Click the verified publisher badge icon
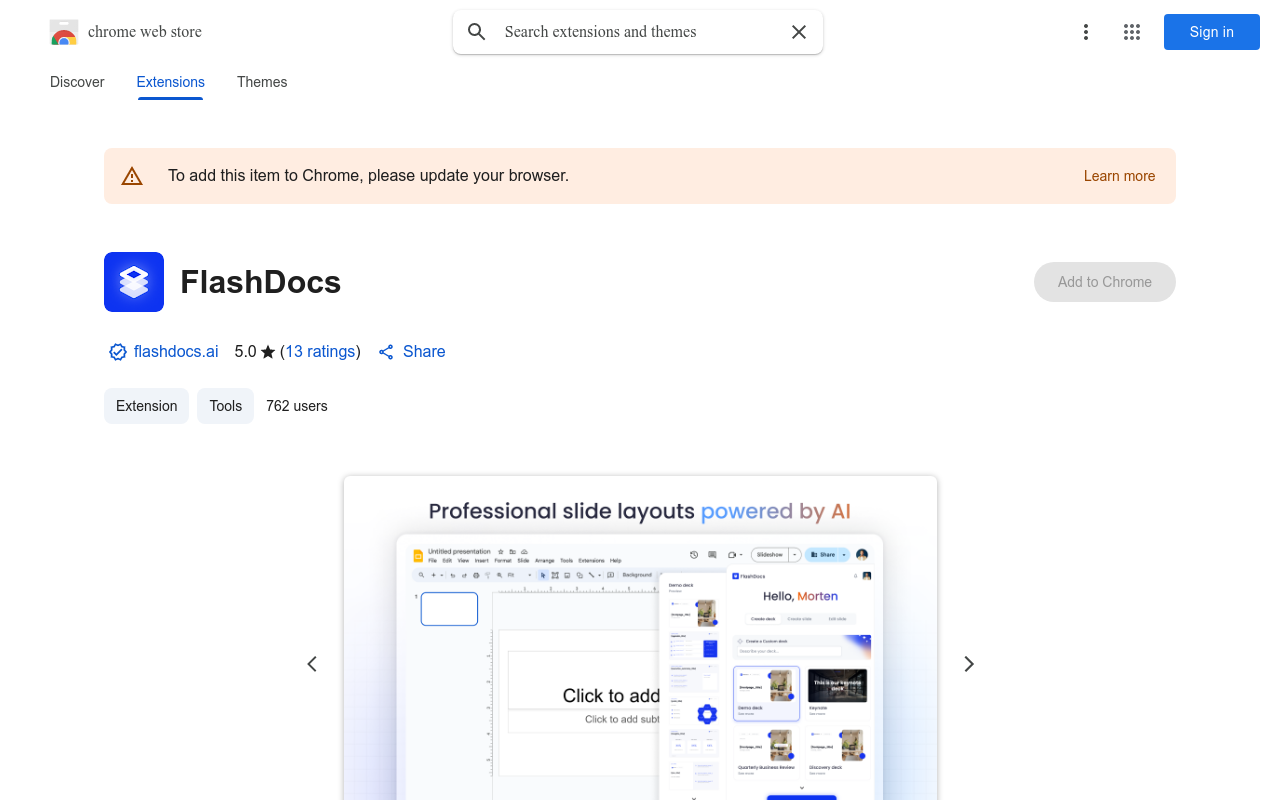The width and height of the screenshot is (1280, 800). [x=118, y=352]
